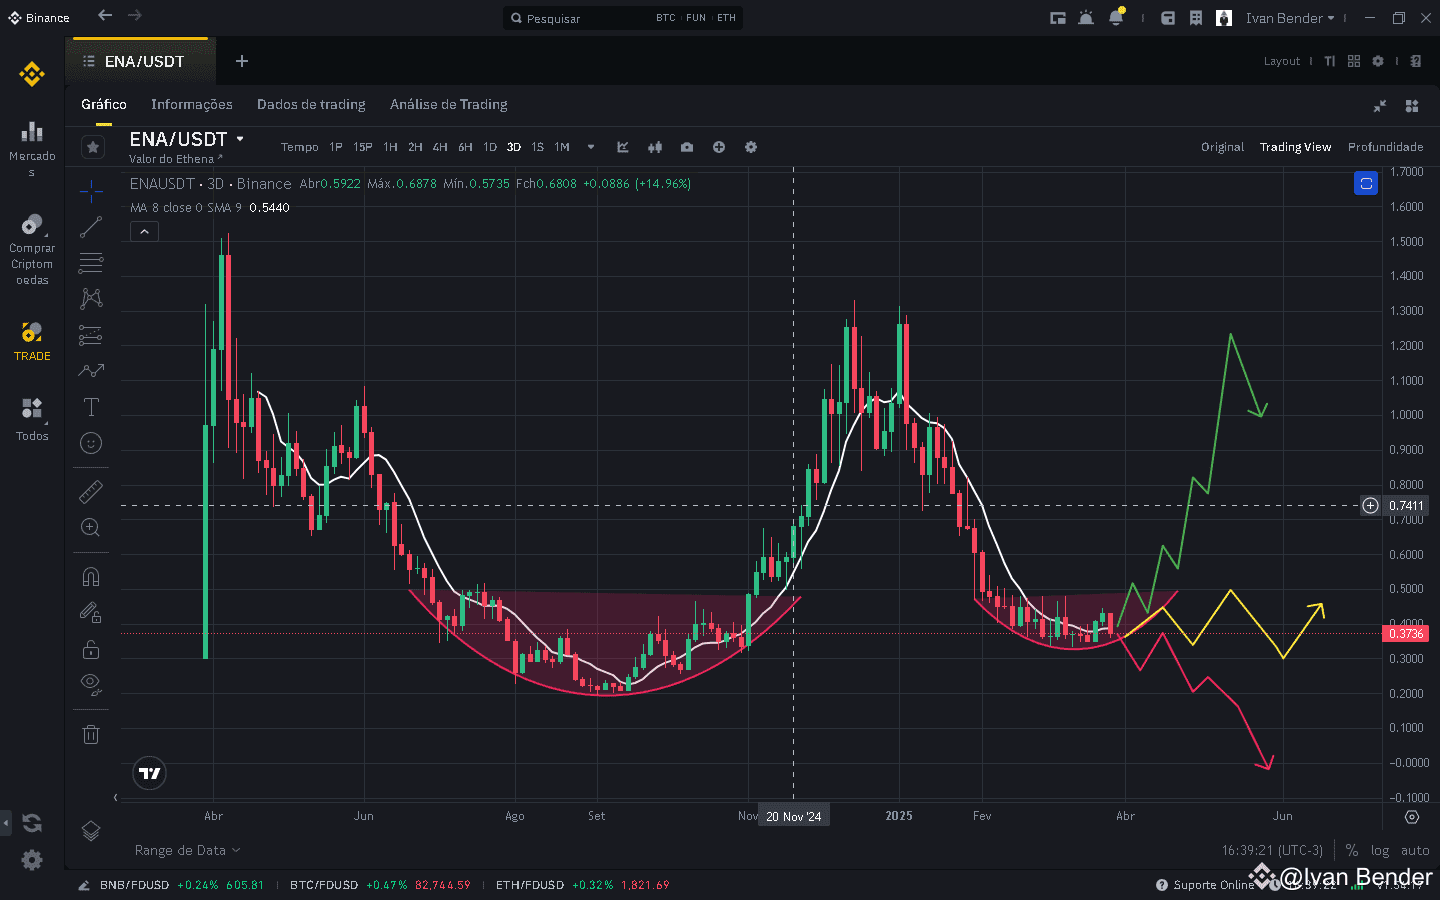Toggle the log scale option
The image size is (1440, 900).
(x=1380, y=850)
